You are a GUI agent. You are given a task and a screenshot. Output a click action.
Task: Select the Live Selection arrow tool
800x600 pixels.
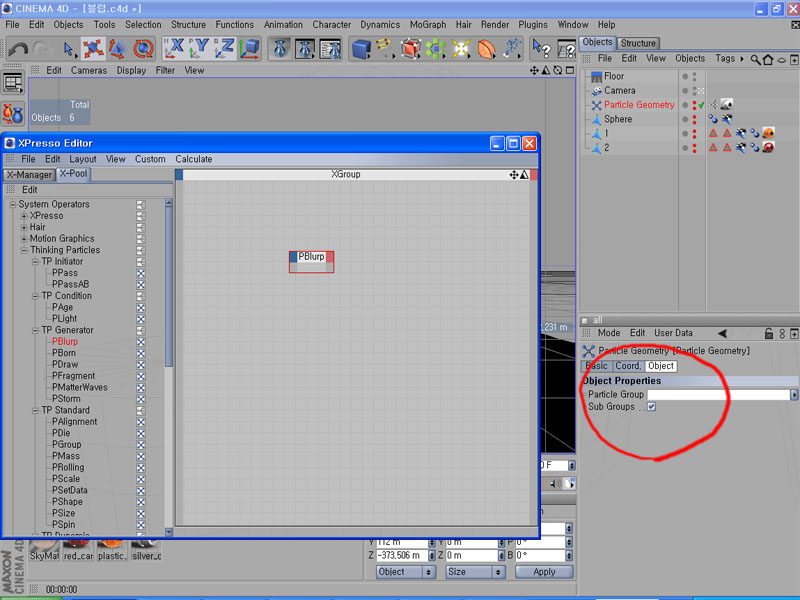(68, 49)
